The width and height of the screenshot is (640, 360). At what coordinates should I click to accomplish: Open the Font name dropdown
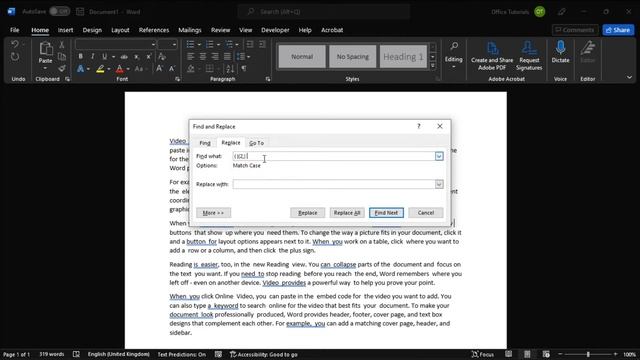[153, 44]
